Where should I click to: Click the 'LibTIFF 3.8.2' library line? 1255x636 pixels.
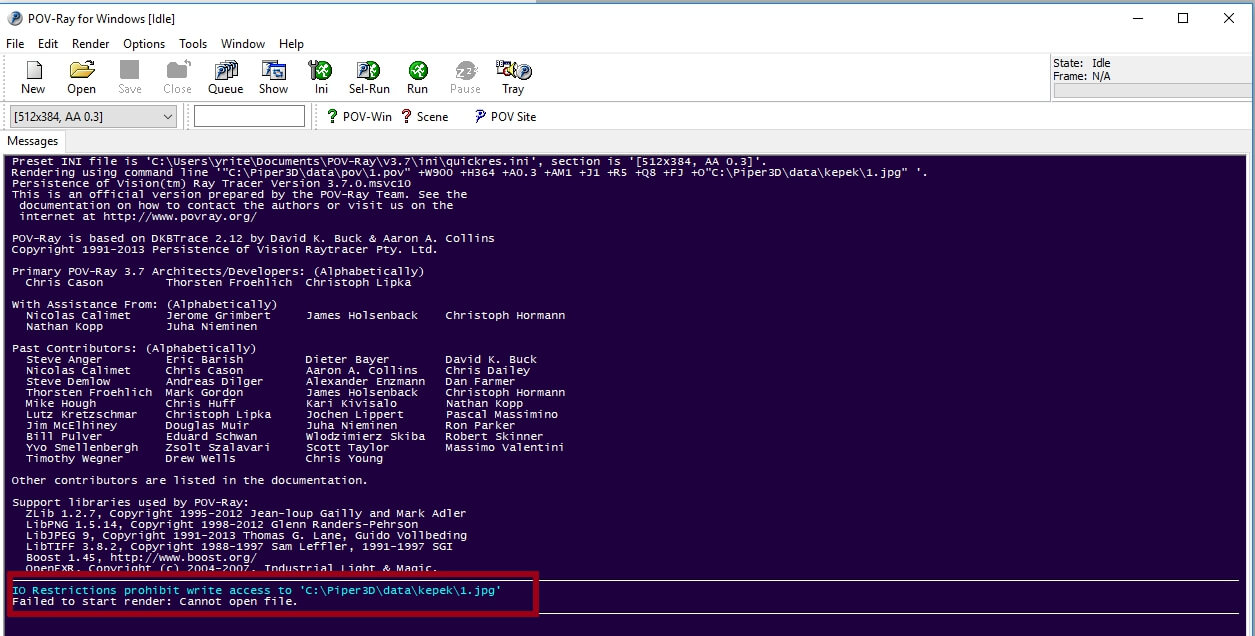pos(239,547)
